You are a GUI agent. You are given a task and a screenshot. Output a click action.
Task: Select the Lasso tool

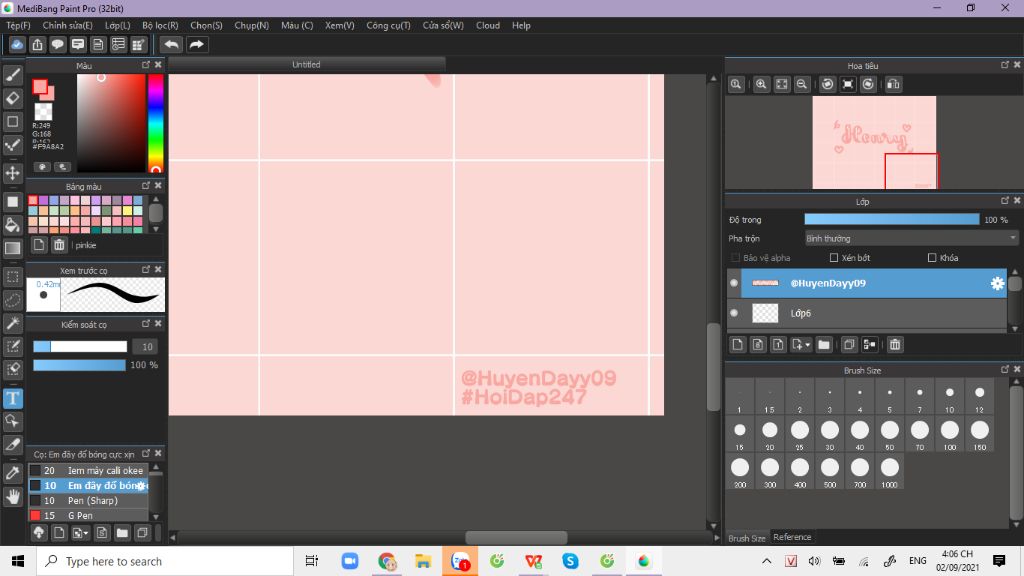point(12,300)
